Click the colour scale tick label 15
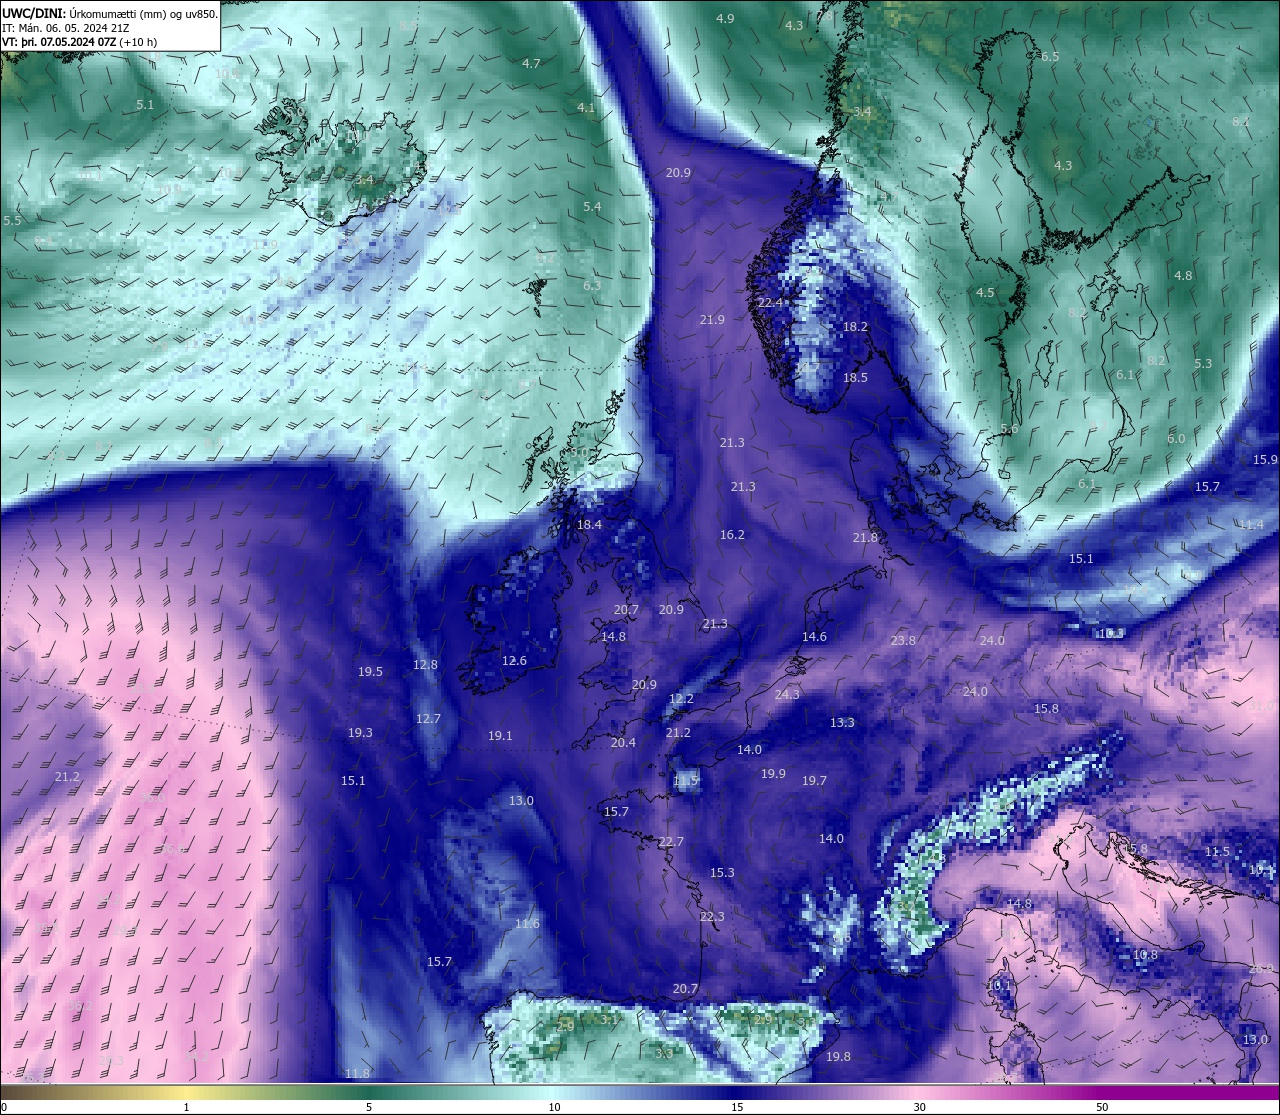The image size is (1280, 1115). coord(737,1107)
